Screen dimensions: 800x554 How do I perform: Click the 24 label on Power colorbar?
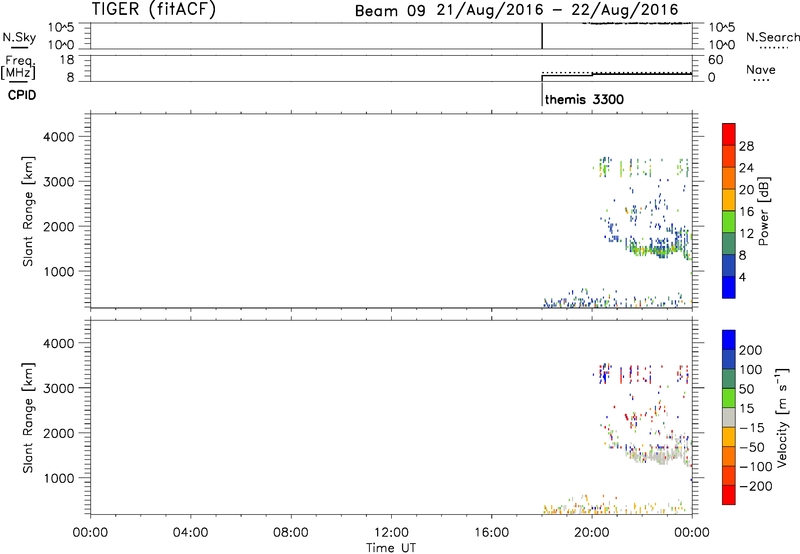click(746, 168)
